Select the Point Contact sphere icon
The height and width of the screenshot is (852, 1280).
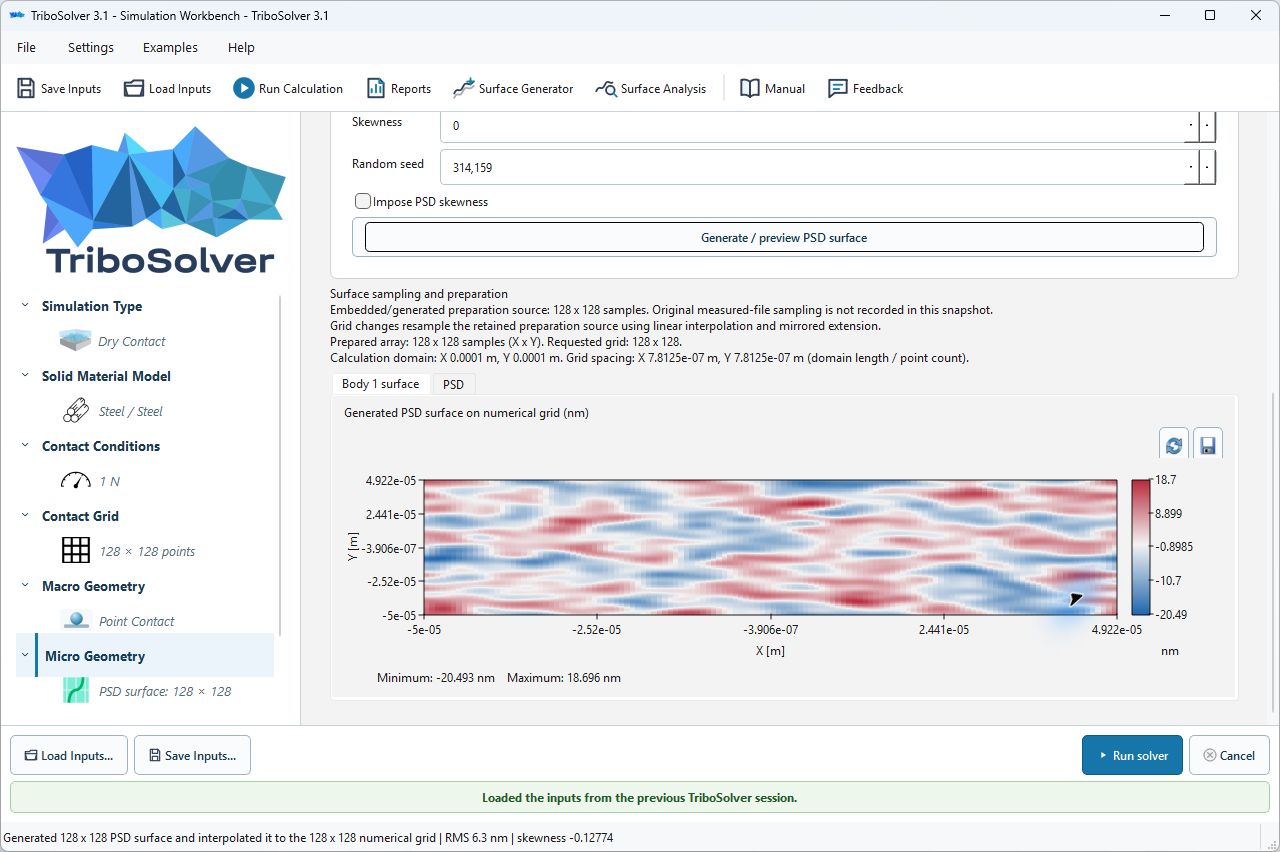tap(76, 621)
